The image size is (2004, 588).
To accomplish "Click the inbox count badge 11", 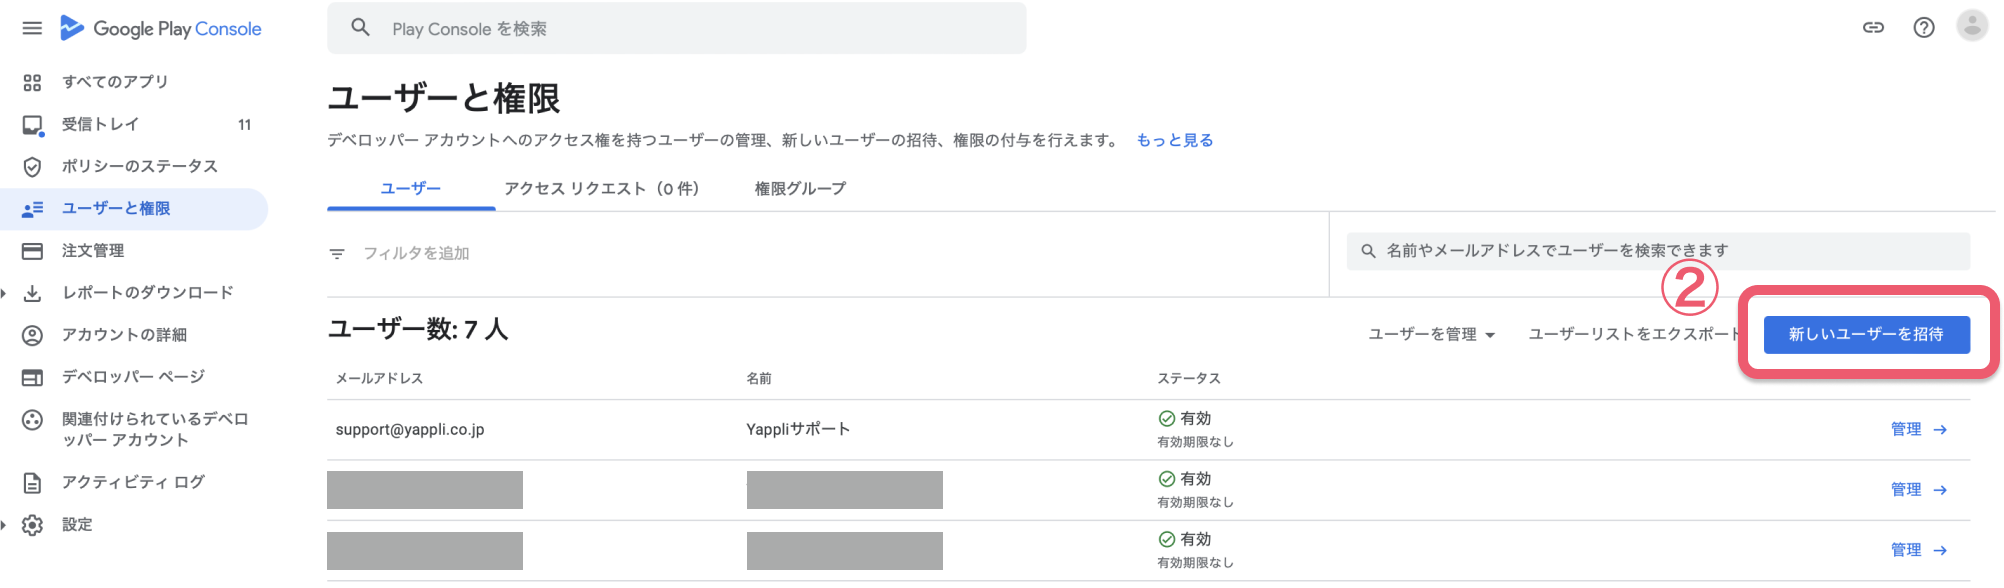I will click(x=244, y=125).
